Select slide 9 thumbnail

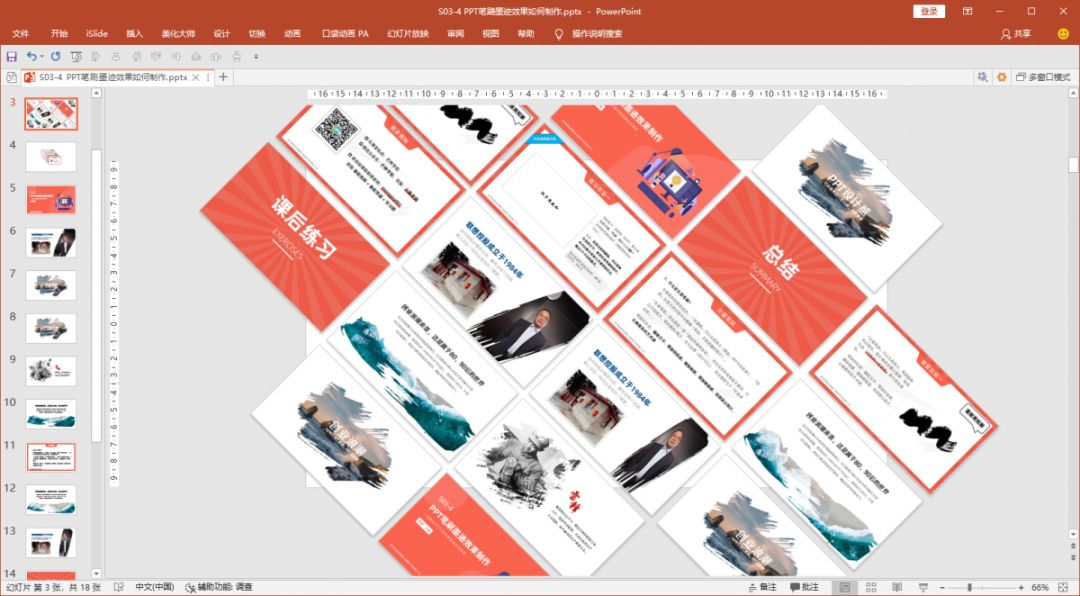[51, 371]
